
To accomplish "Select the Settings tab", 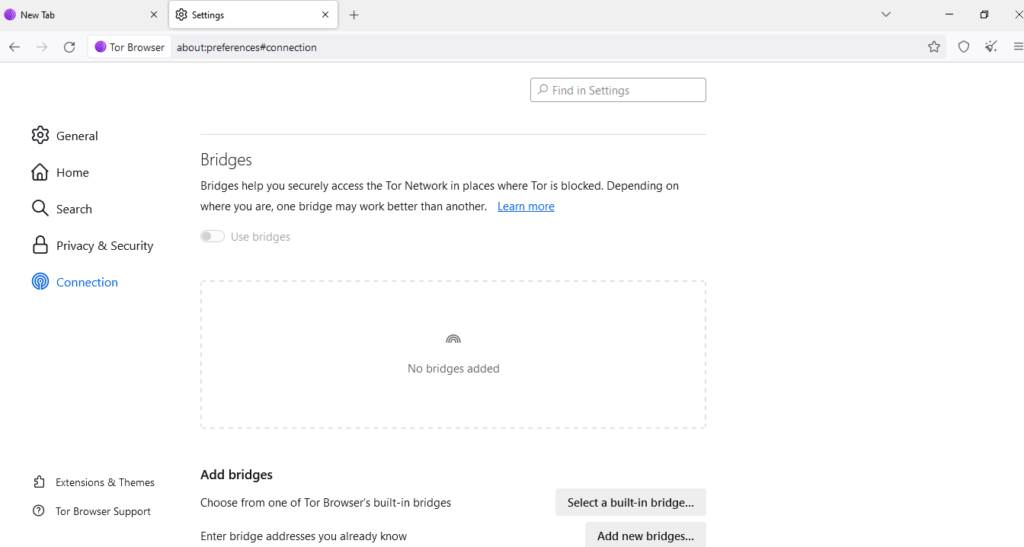I will coord(253,14).
